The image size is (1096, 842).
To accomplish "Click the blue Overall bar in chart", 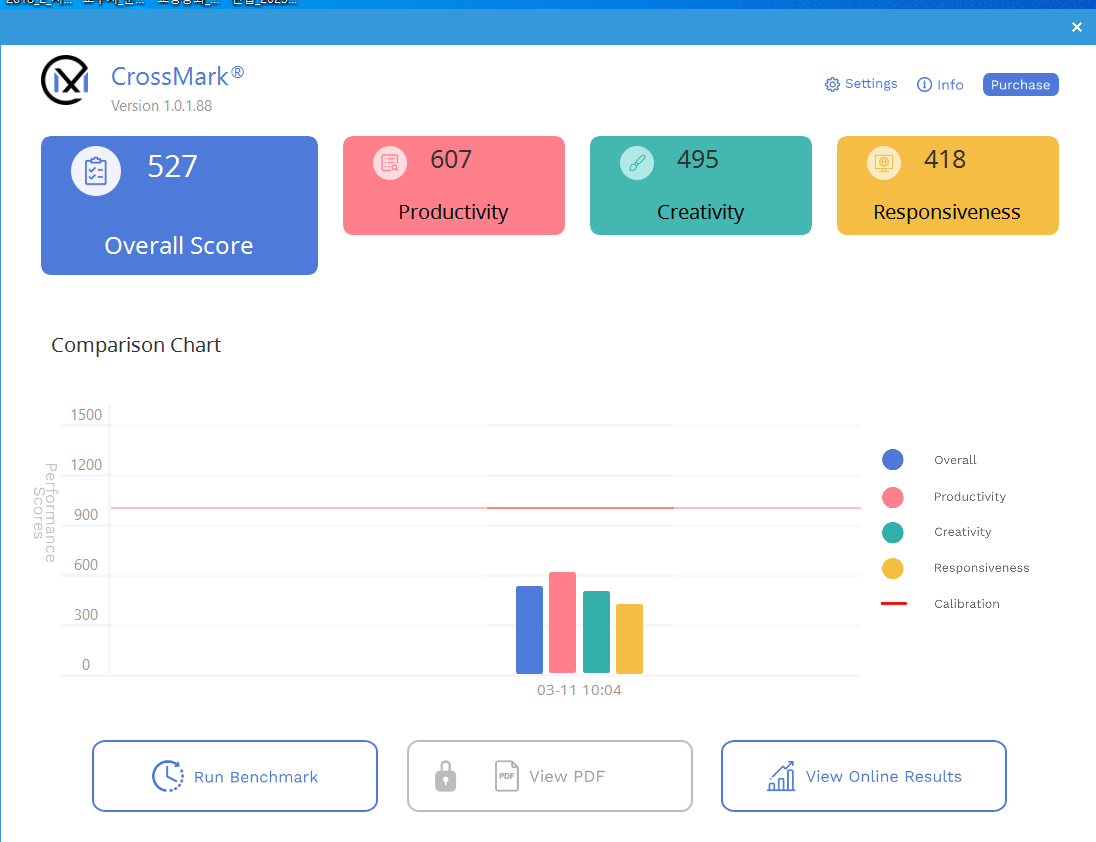I will (529, 630).
